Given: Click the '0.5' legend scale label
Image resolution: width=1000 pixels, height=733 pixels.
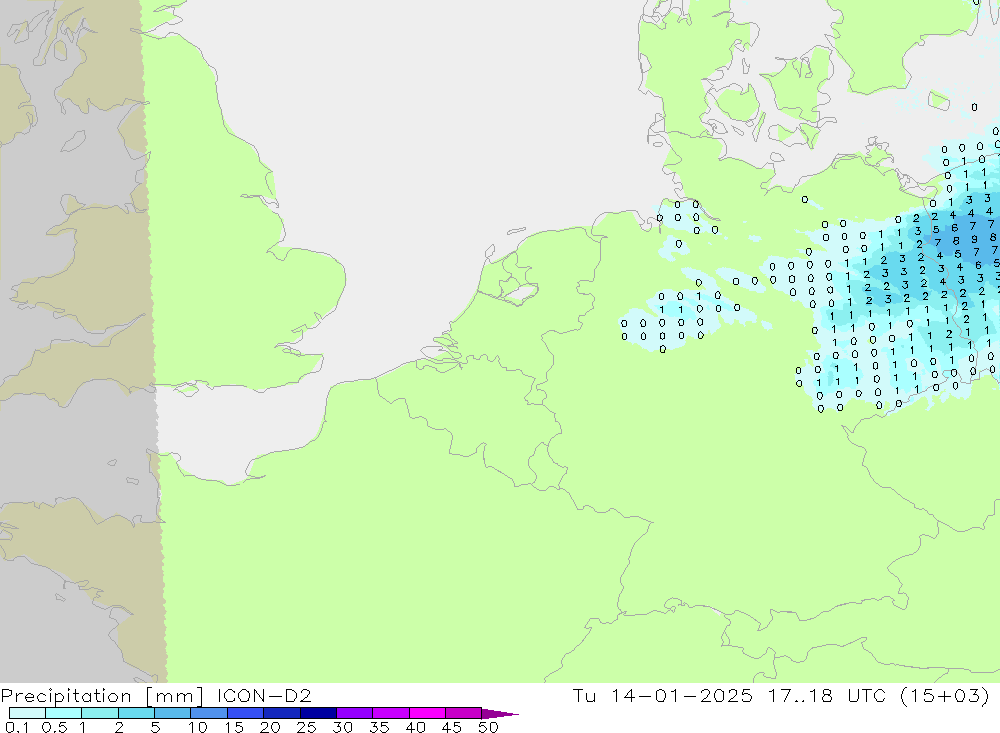Looking at the screenshot, I should click(x=54, y=727).
